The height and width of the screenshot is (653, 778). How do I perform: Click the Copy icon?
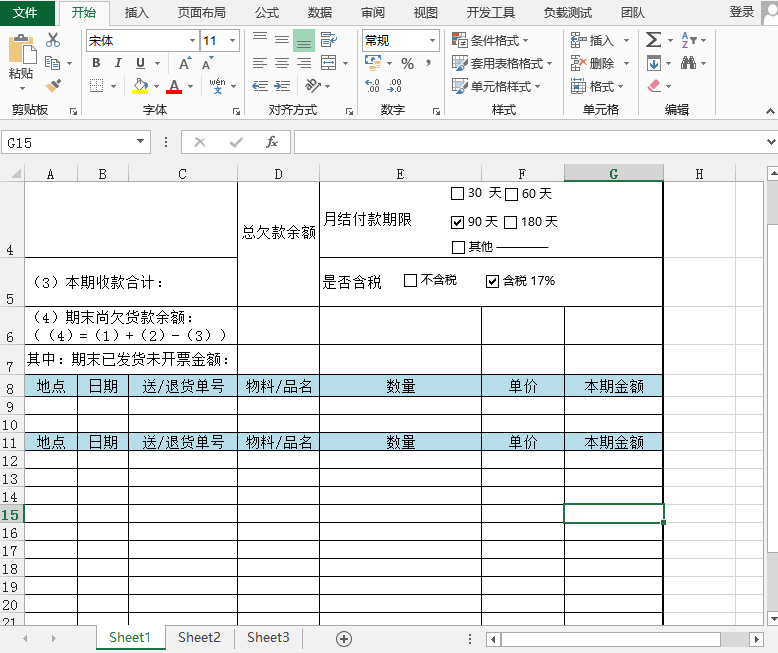tap(53, 63)
